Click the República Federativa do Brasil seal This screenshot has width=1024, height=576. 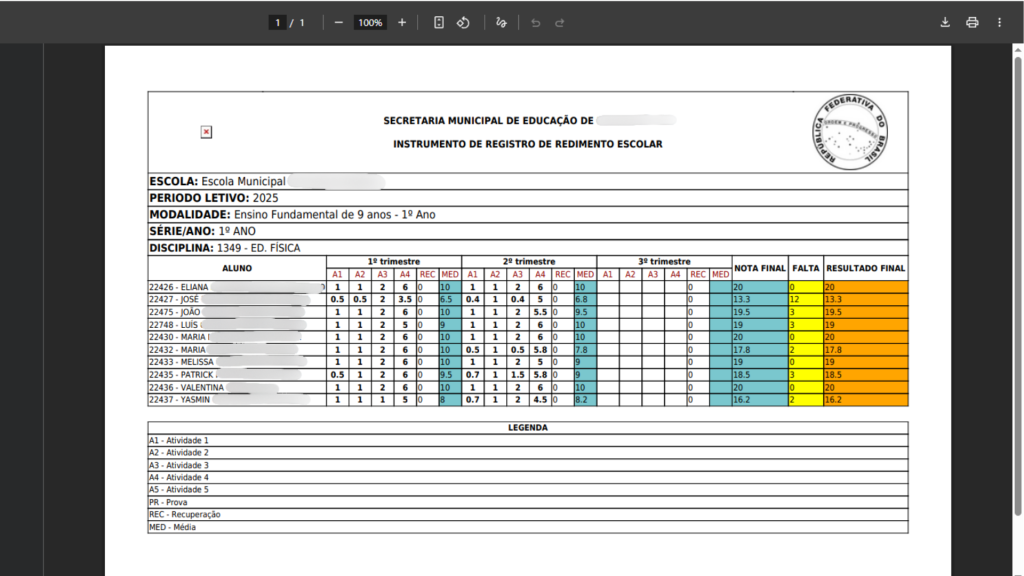coord(849,132)
